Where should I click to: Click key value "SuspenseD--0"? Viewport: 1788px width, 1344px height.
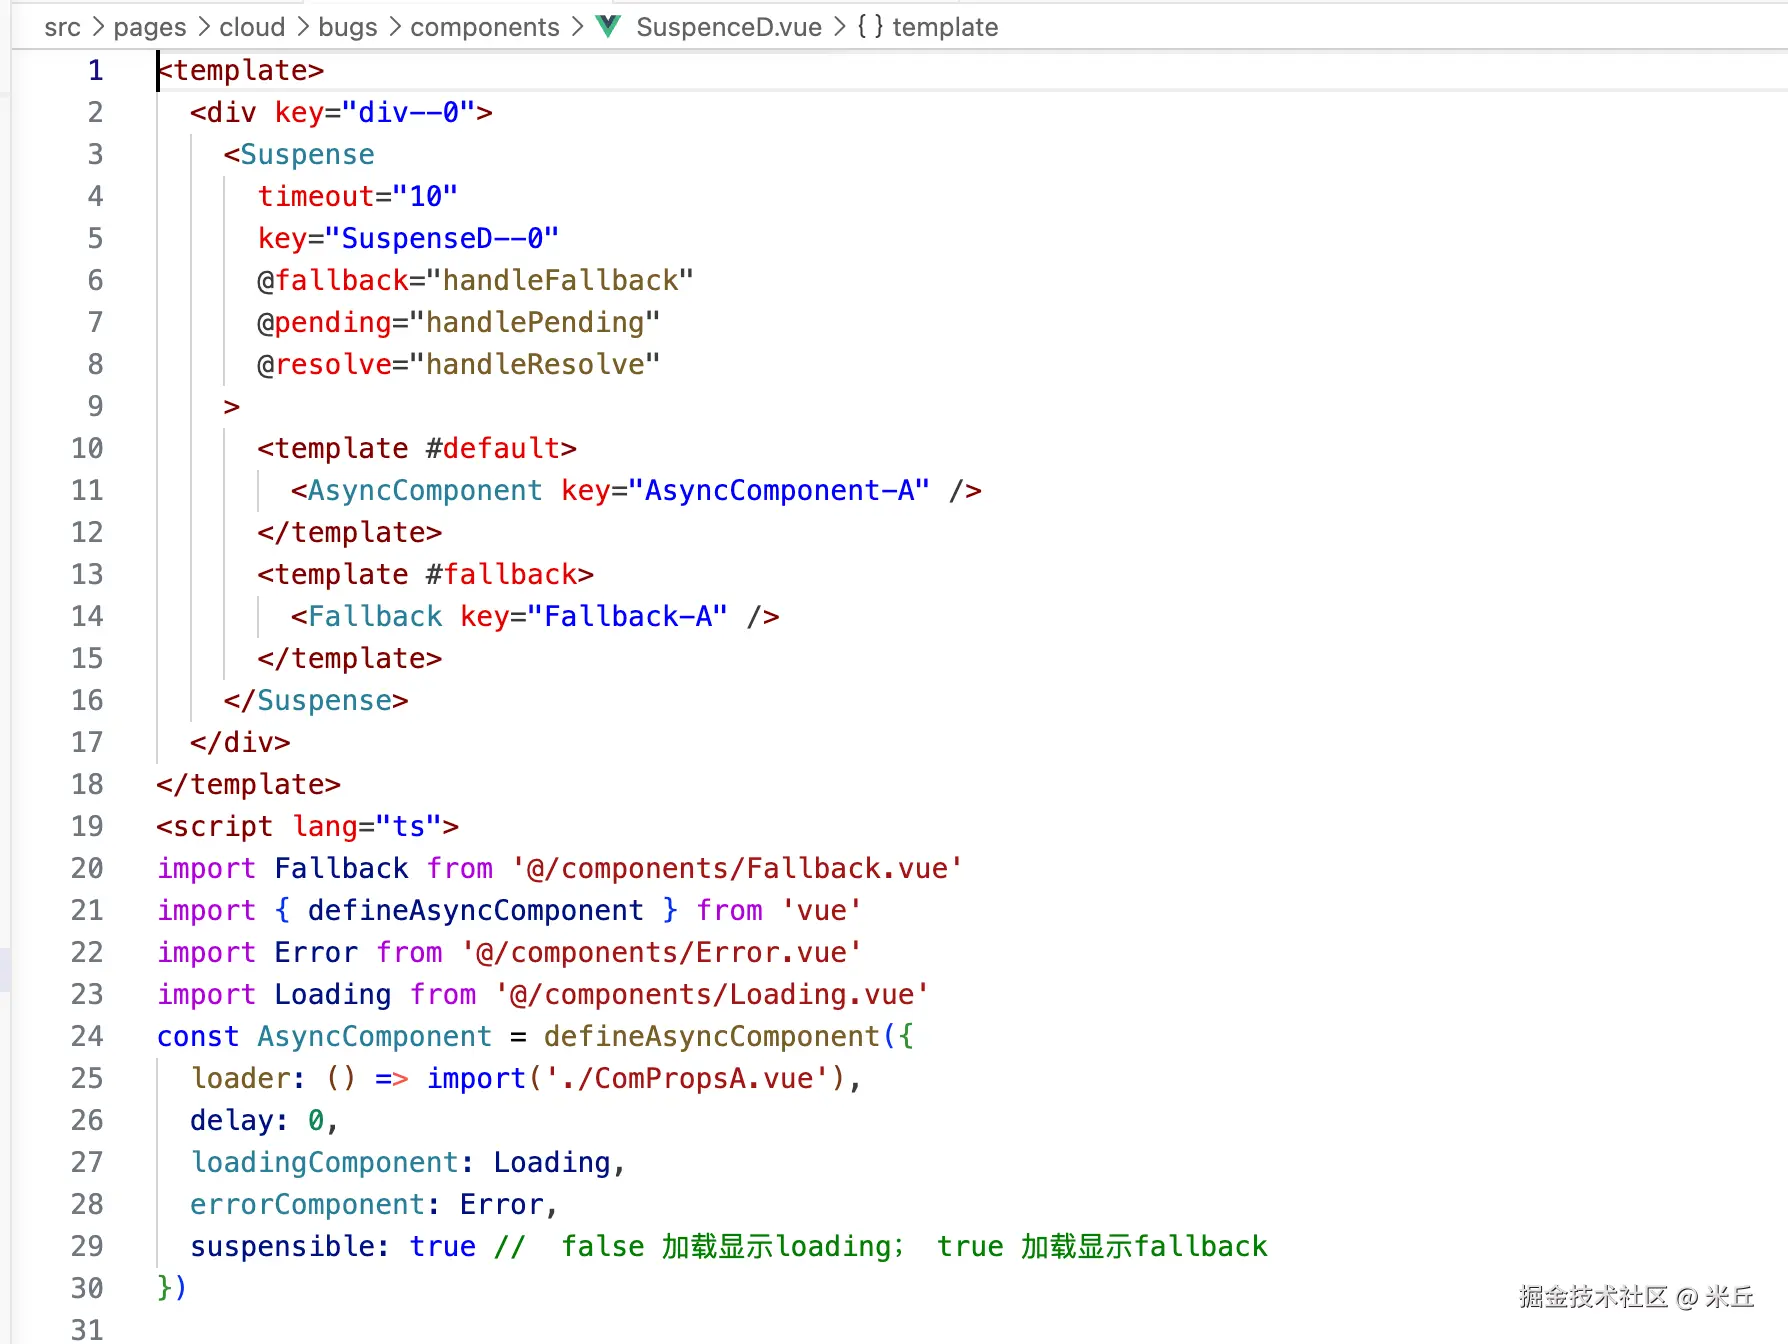(442, 238)
